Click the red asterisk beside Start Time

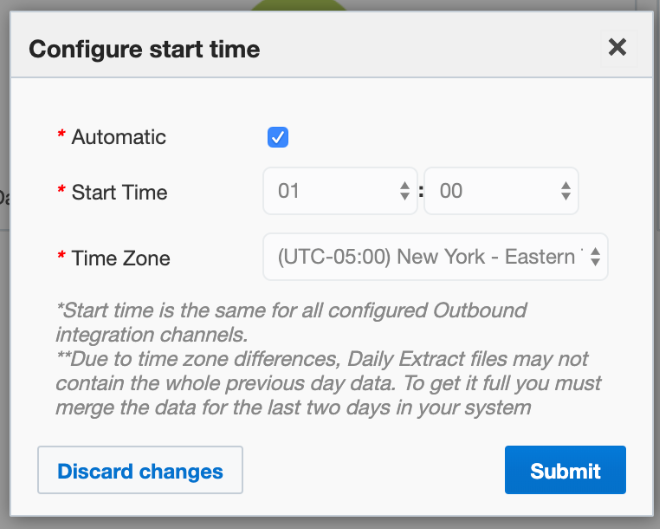[x=61, y=192]
